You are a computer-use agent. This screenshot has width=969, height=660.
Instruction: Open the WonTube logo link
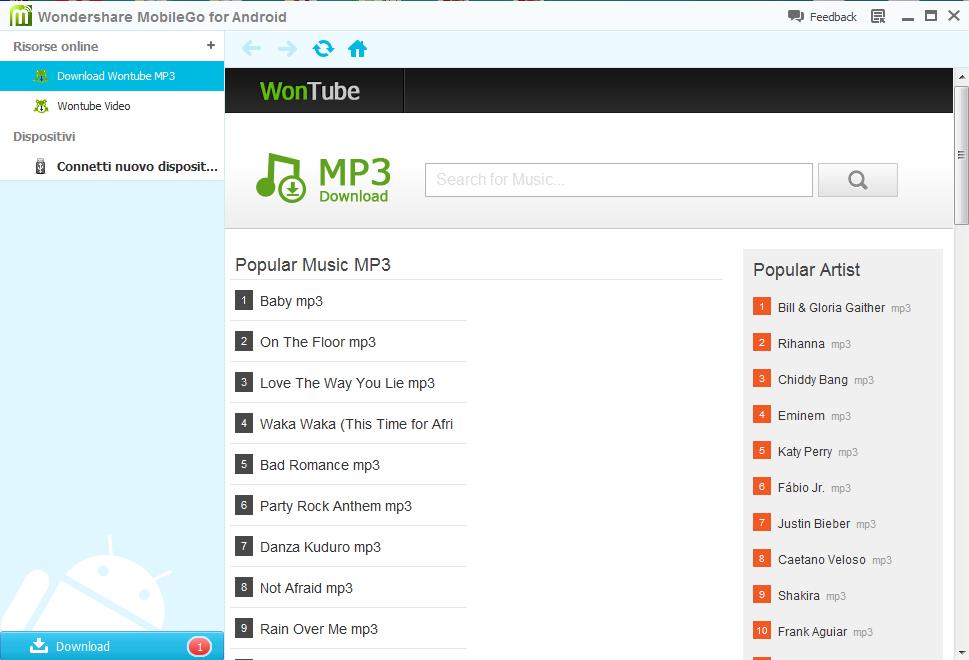[310, 91]
